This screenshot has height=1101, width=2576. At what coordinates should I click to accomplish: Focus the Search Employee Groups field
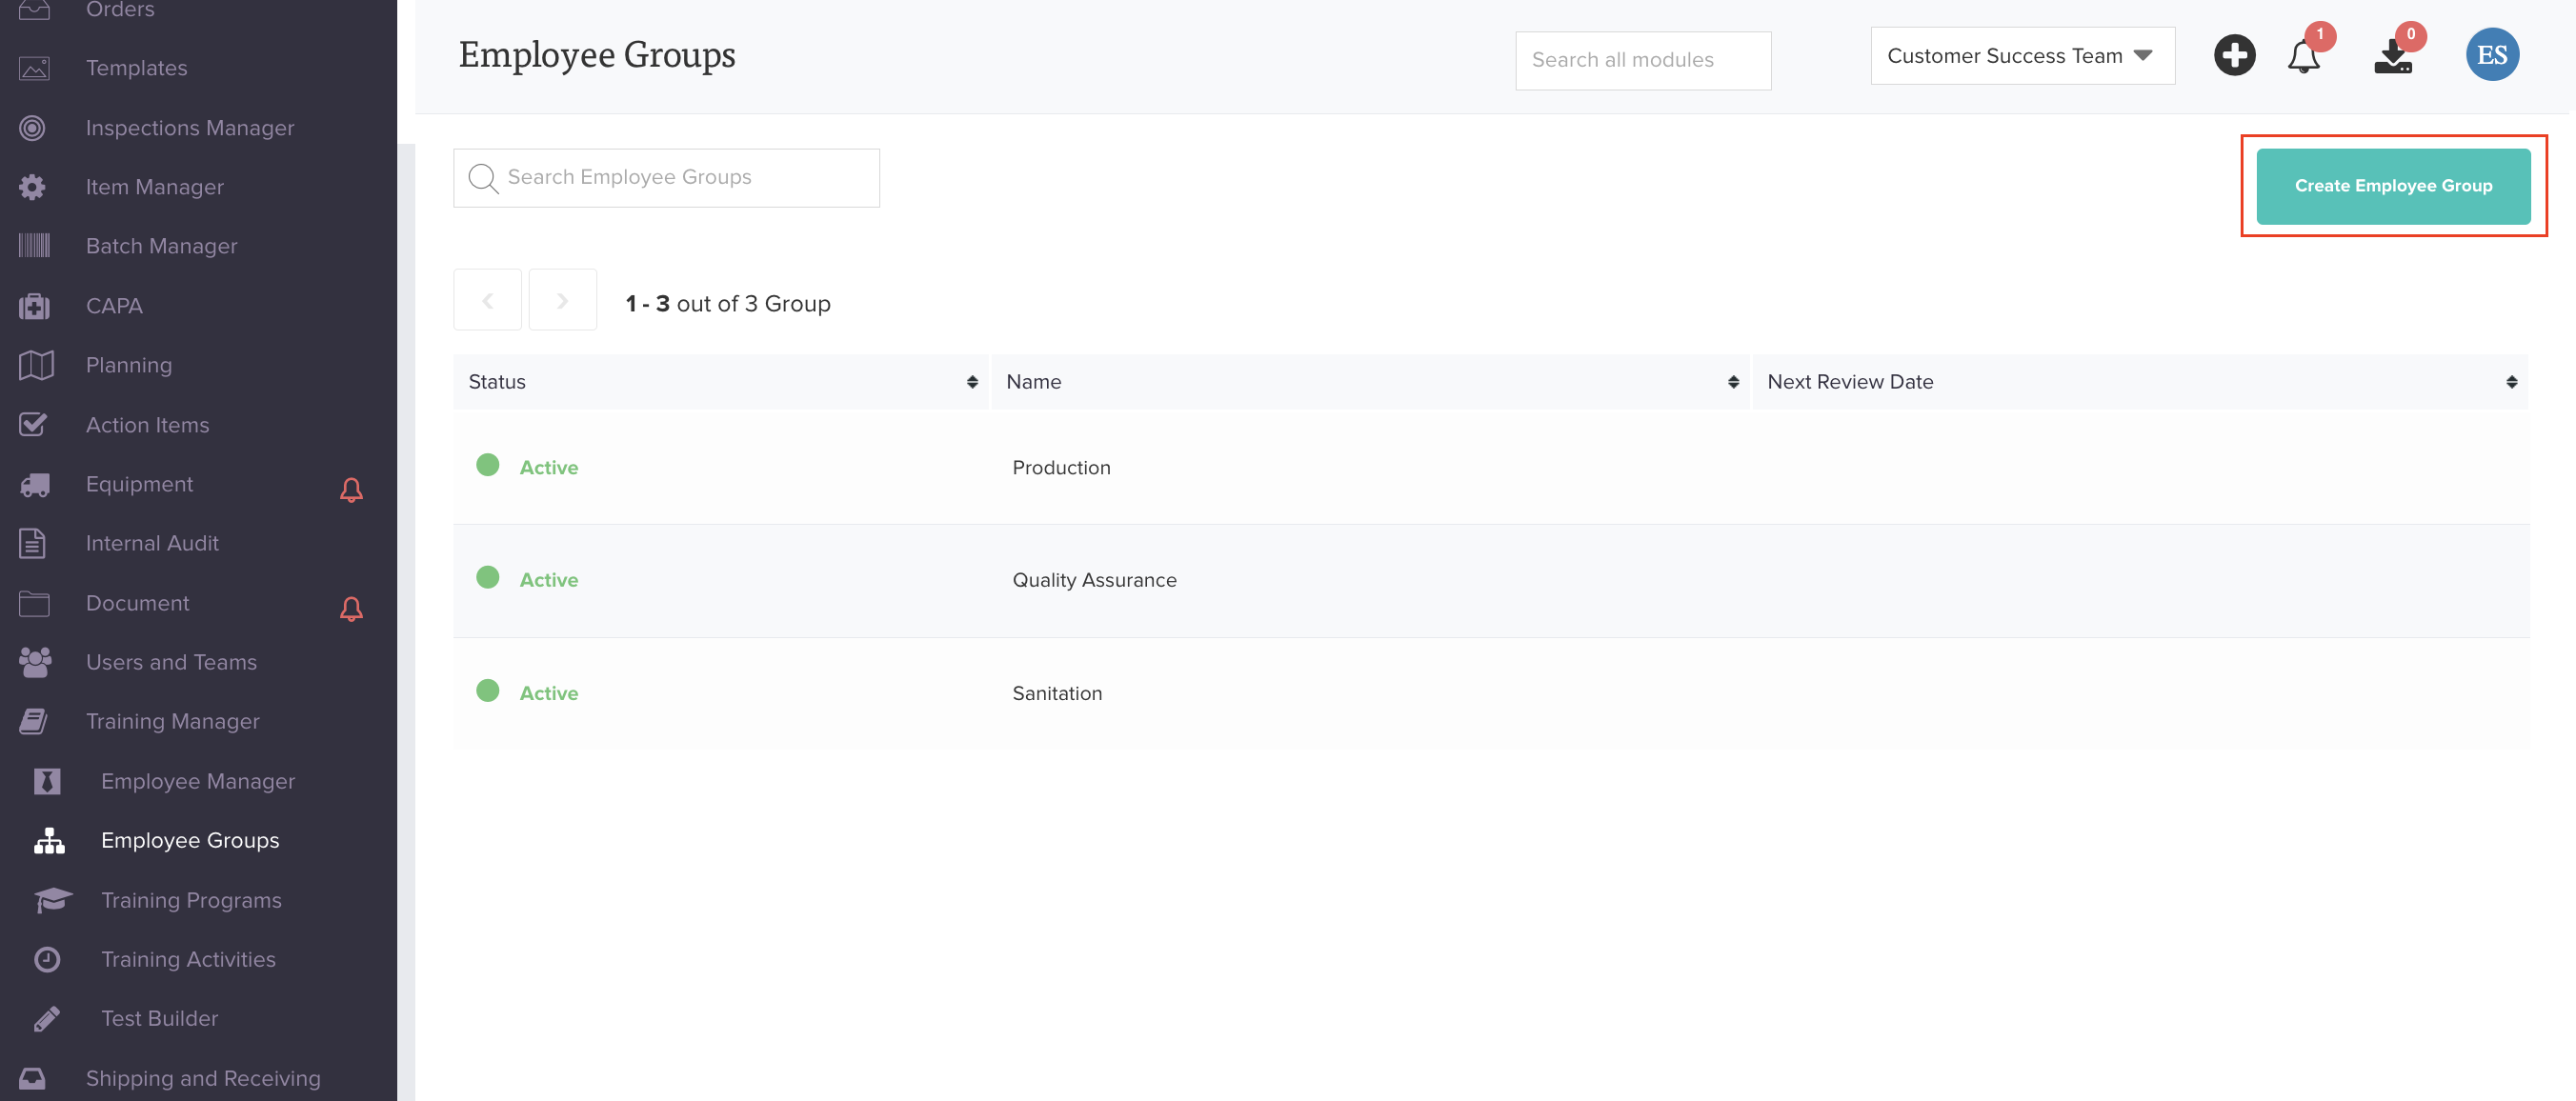coord(680,178)
